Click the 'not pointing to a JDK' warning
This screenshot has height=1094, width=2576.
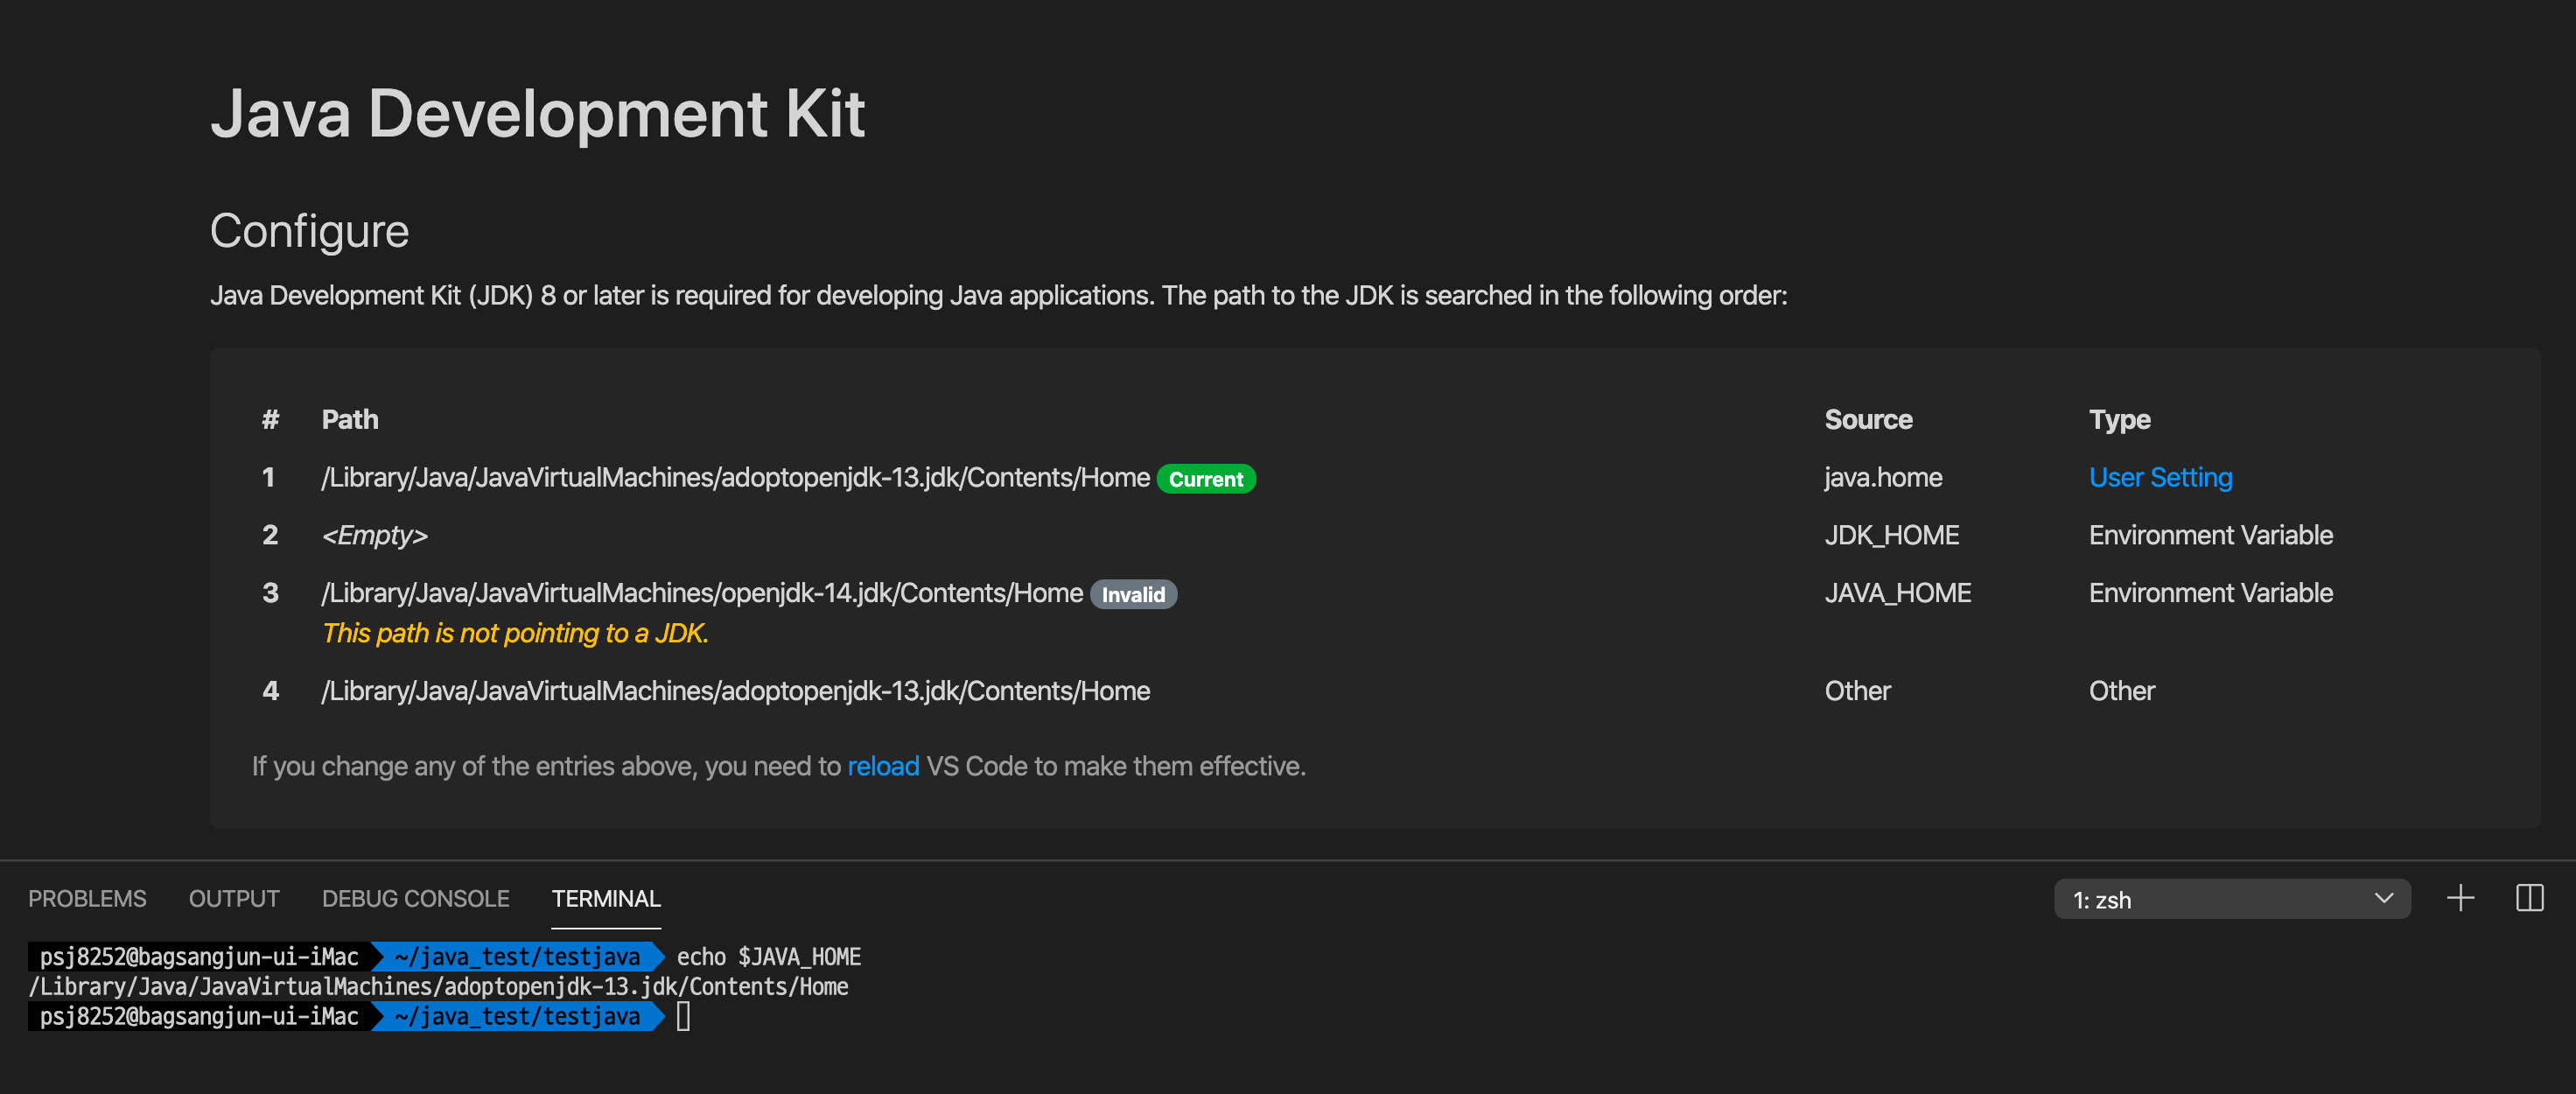[x=515, y=634]
